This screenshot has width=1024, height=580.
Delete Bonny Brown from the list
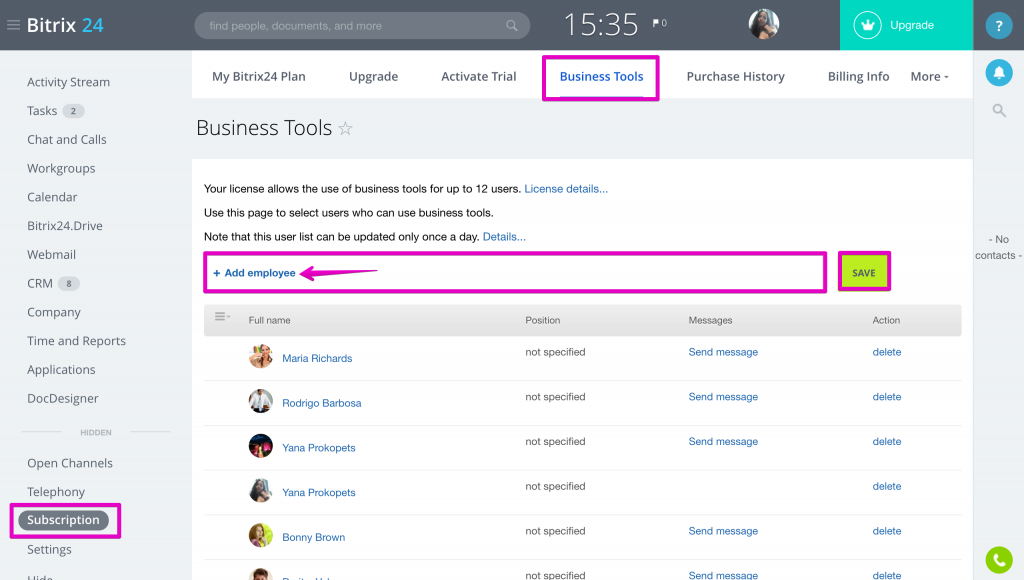[x=886, y=531]
